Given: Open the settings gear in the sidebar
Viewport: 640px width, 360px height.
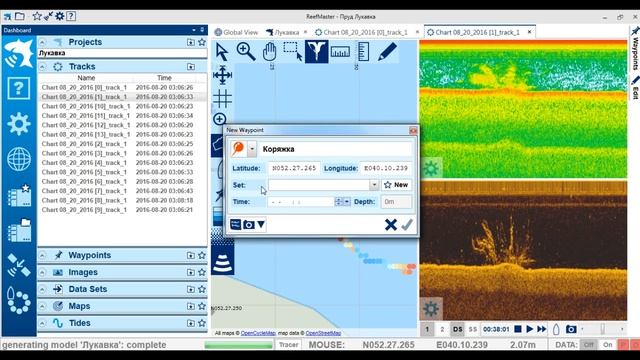Looking at the screenshot, I should [x=19, y=123].
